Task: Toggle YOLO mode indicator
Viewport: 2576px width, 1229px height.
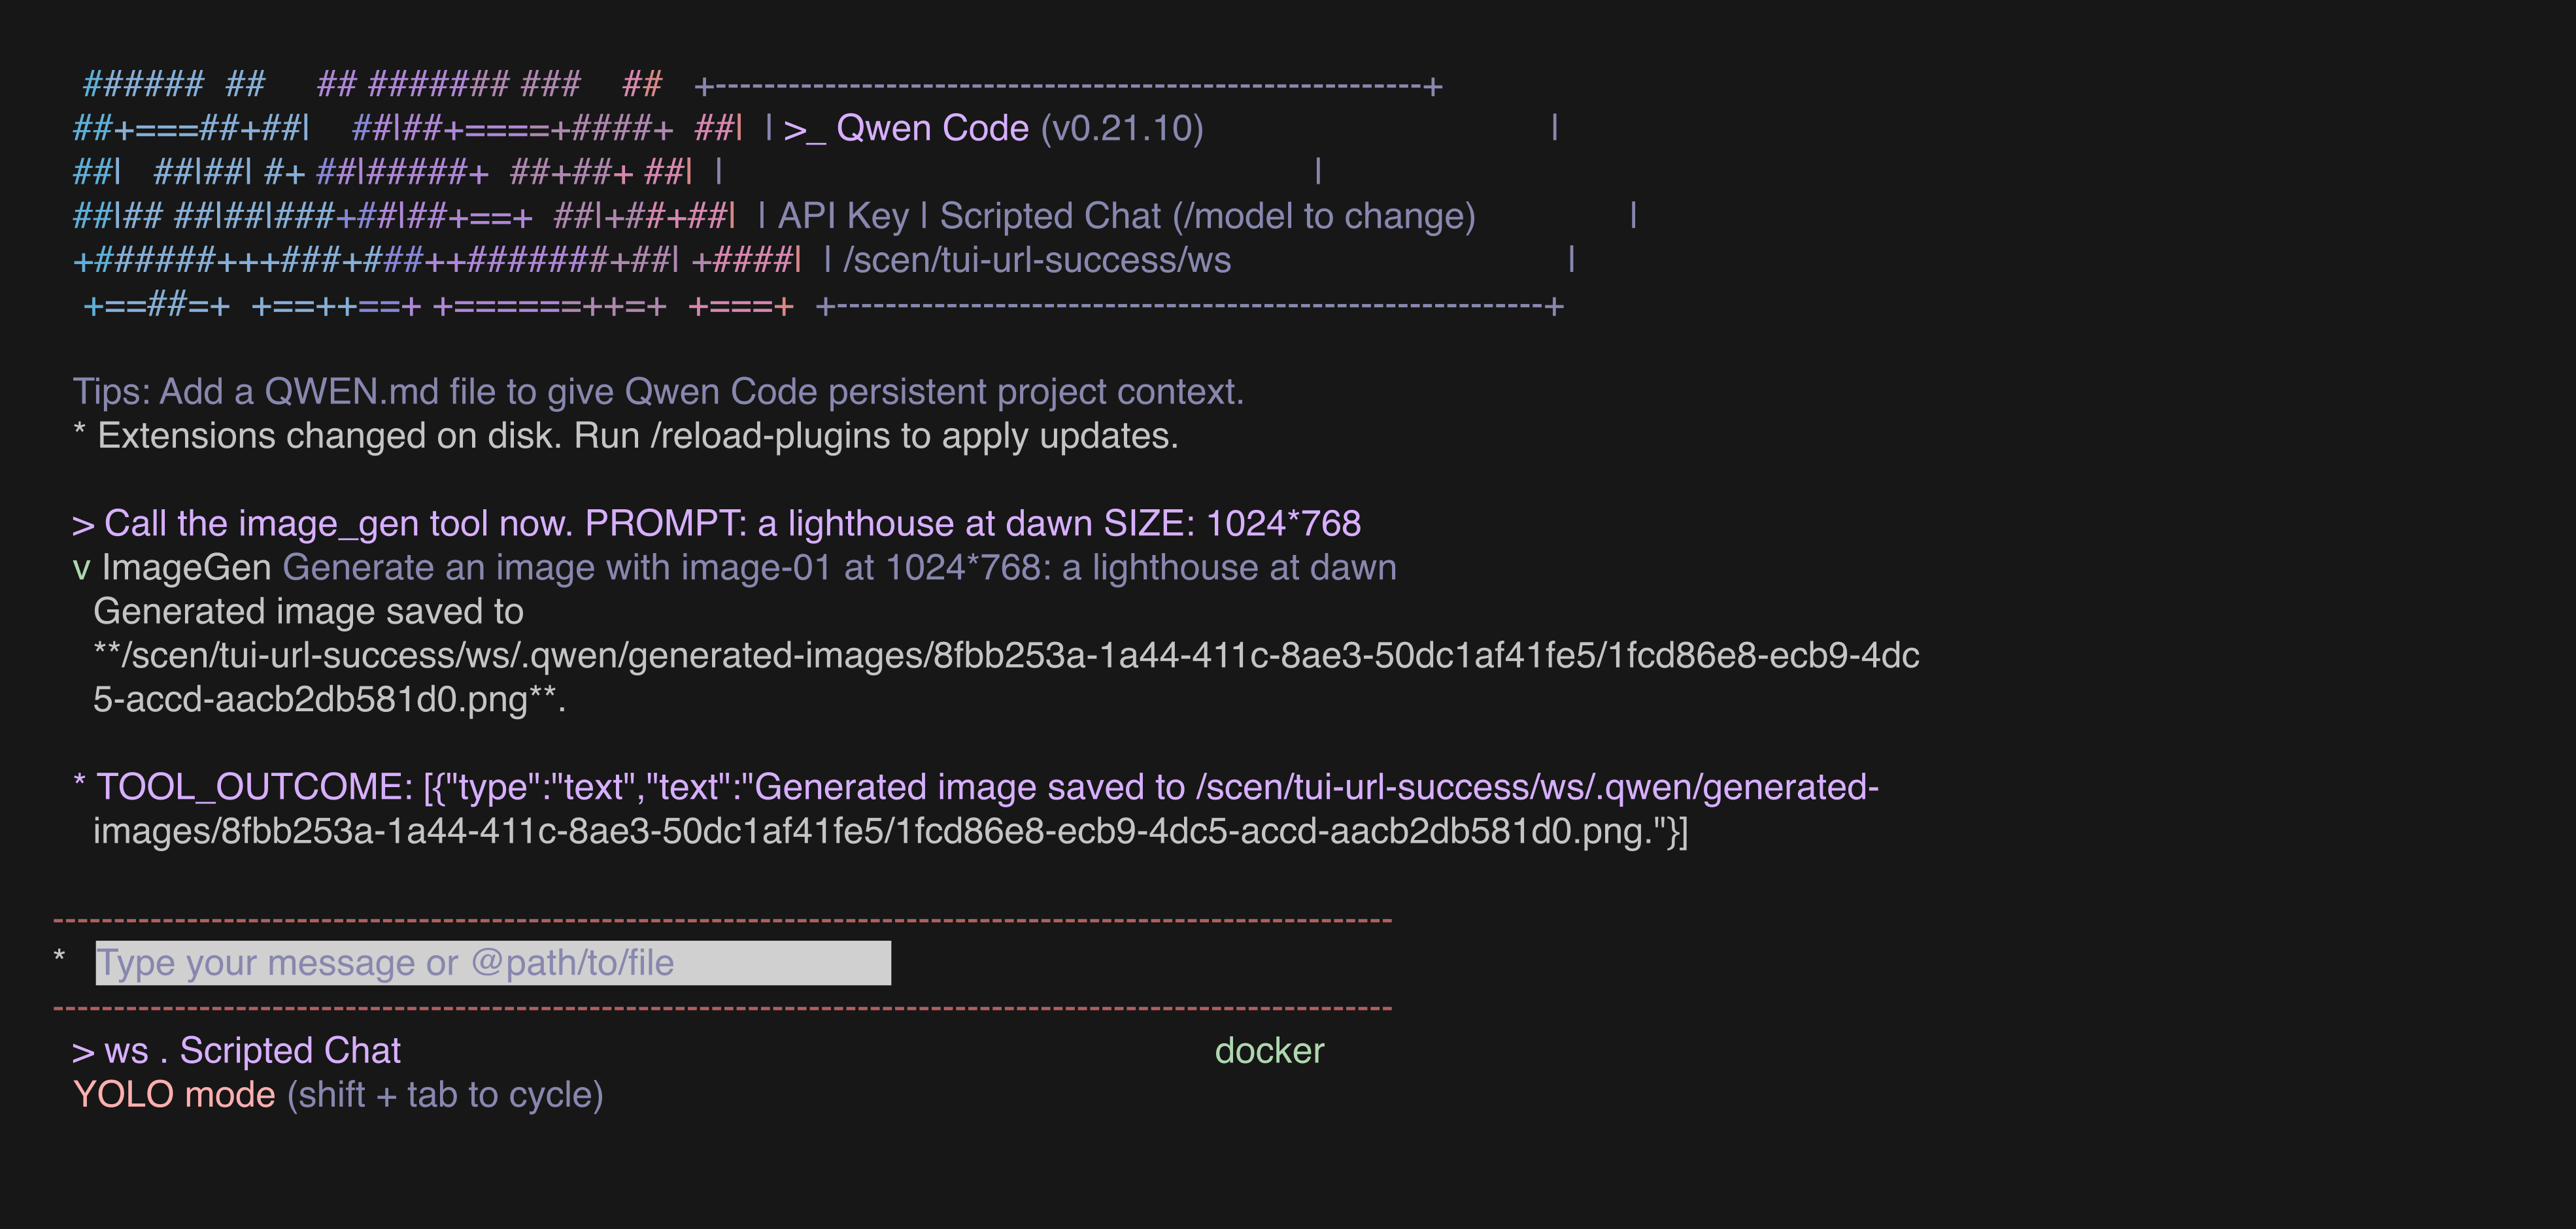Action: 174,1094
